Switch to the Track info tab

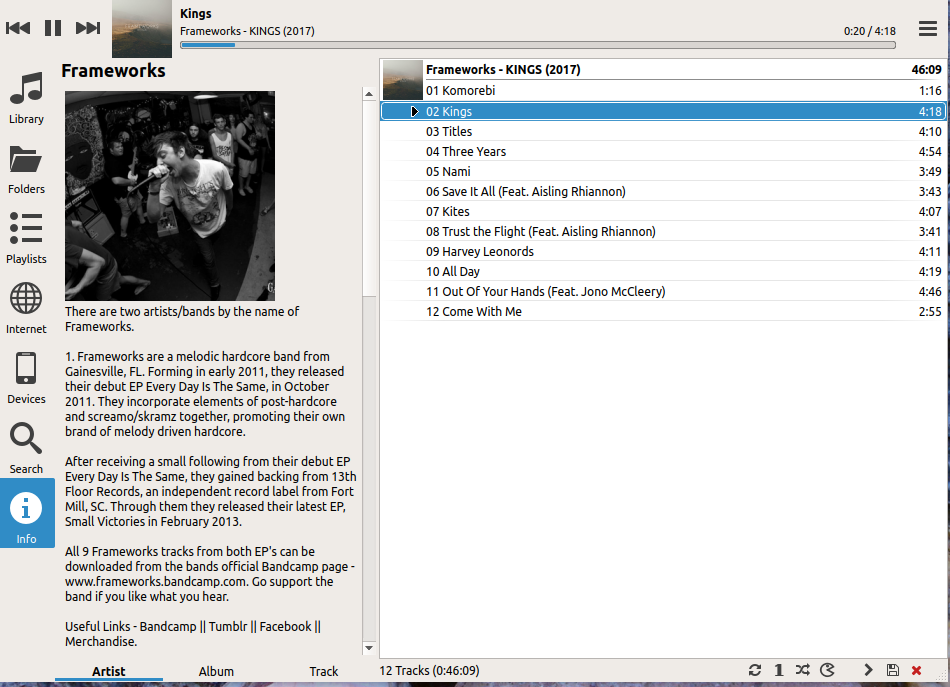click(x=324, y=671)
